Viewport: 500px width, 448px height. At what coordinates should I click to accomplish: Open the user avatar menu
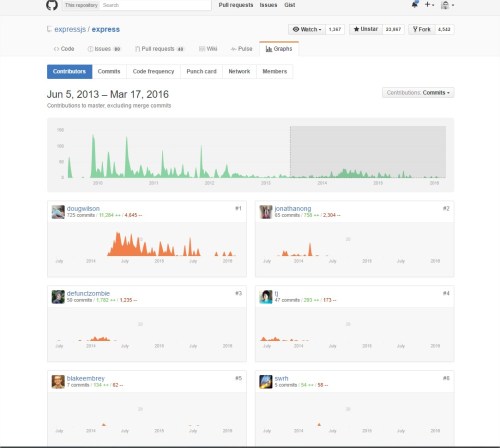click(x=447, y=5)
